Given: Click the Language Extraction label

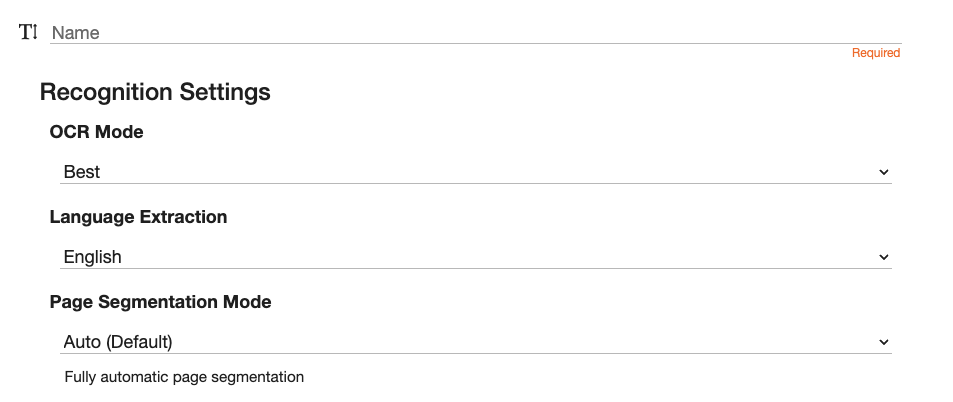Looking at the screenshot, I should click(138, 217).
